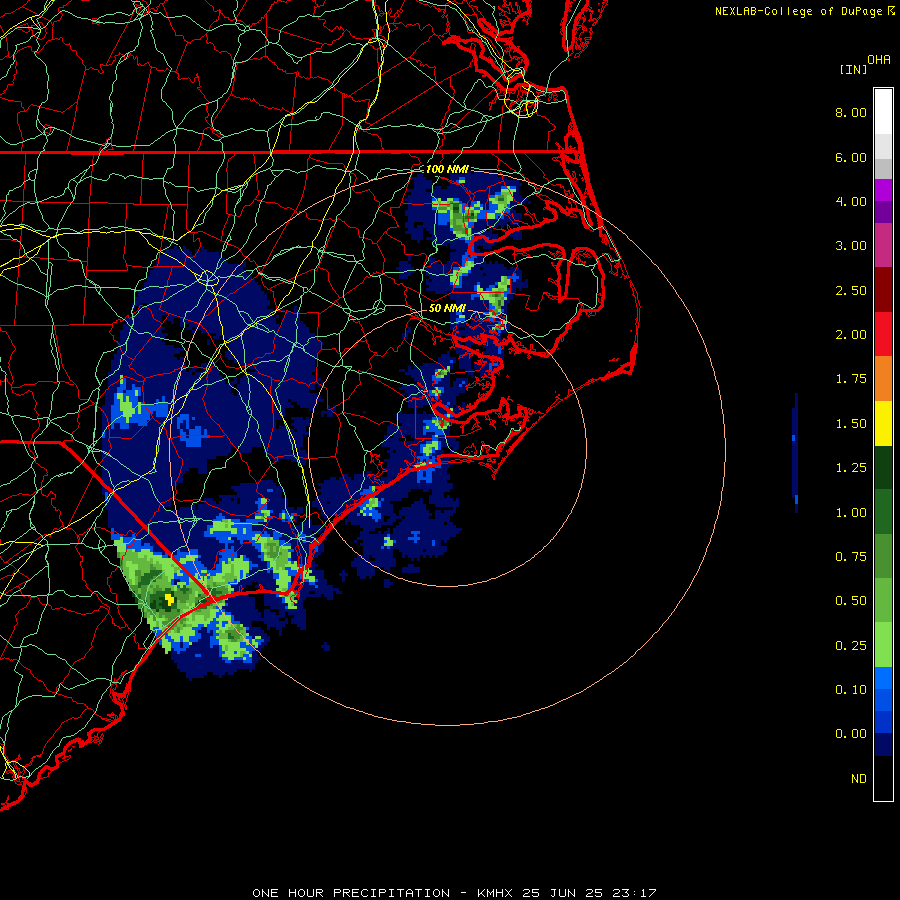Image resolution: width=900 pixels, height=900 pixels.
Task: Click the yellow 1.50-inch precipitation maximum pixel
Action: (169, 599)
